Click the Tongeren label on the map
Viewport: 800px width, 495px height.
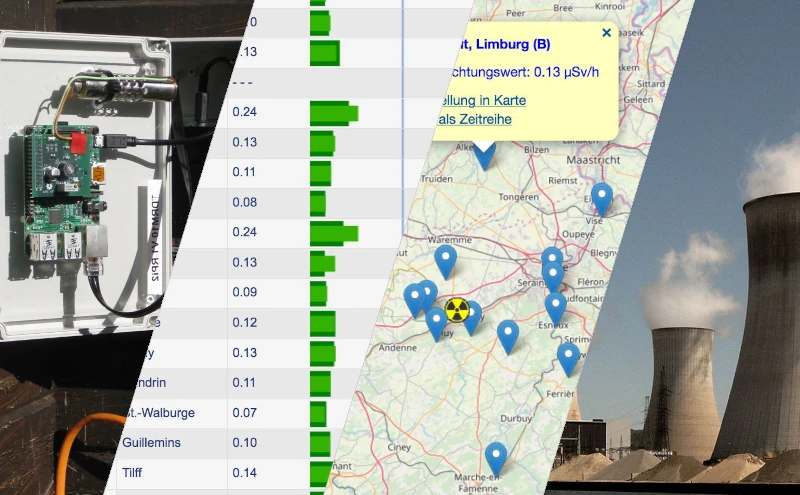click(x=518, y=197)
